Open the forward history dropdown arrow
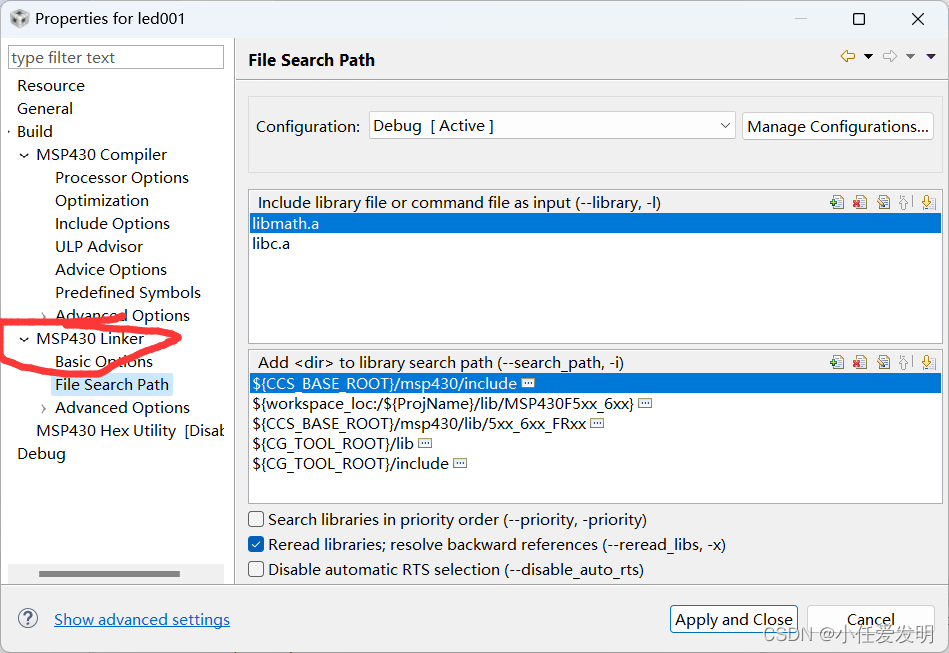The width and height of the screenshot is (949, 653). click(x=910, y=56)
